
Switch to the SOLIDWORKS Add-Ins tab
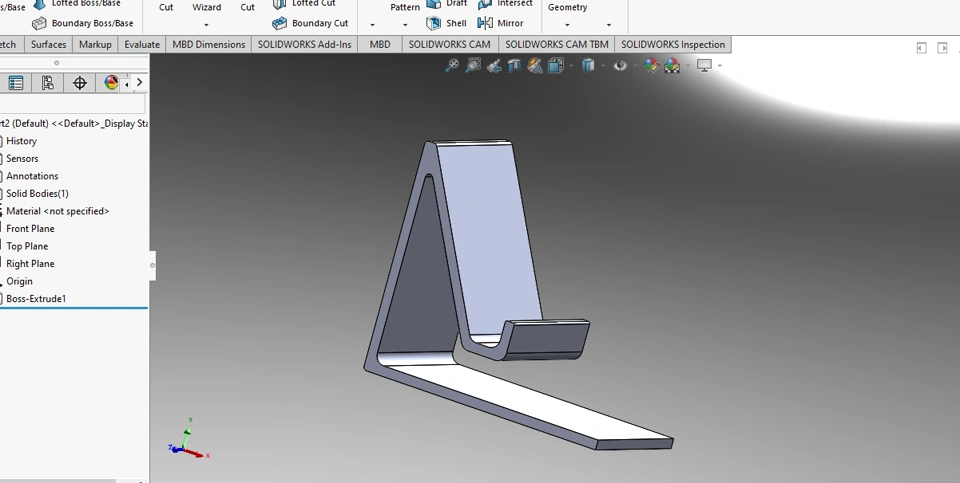point(304,44)
